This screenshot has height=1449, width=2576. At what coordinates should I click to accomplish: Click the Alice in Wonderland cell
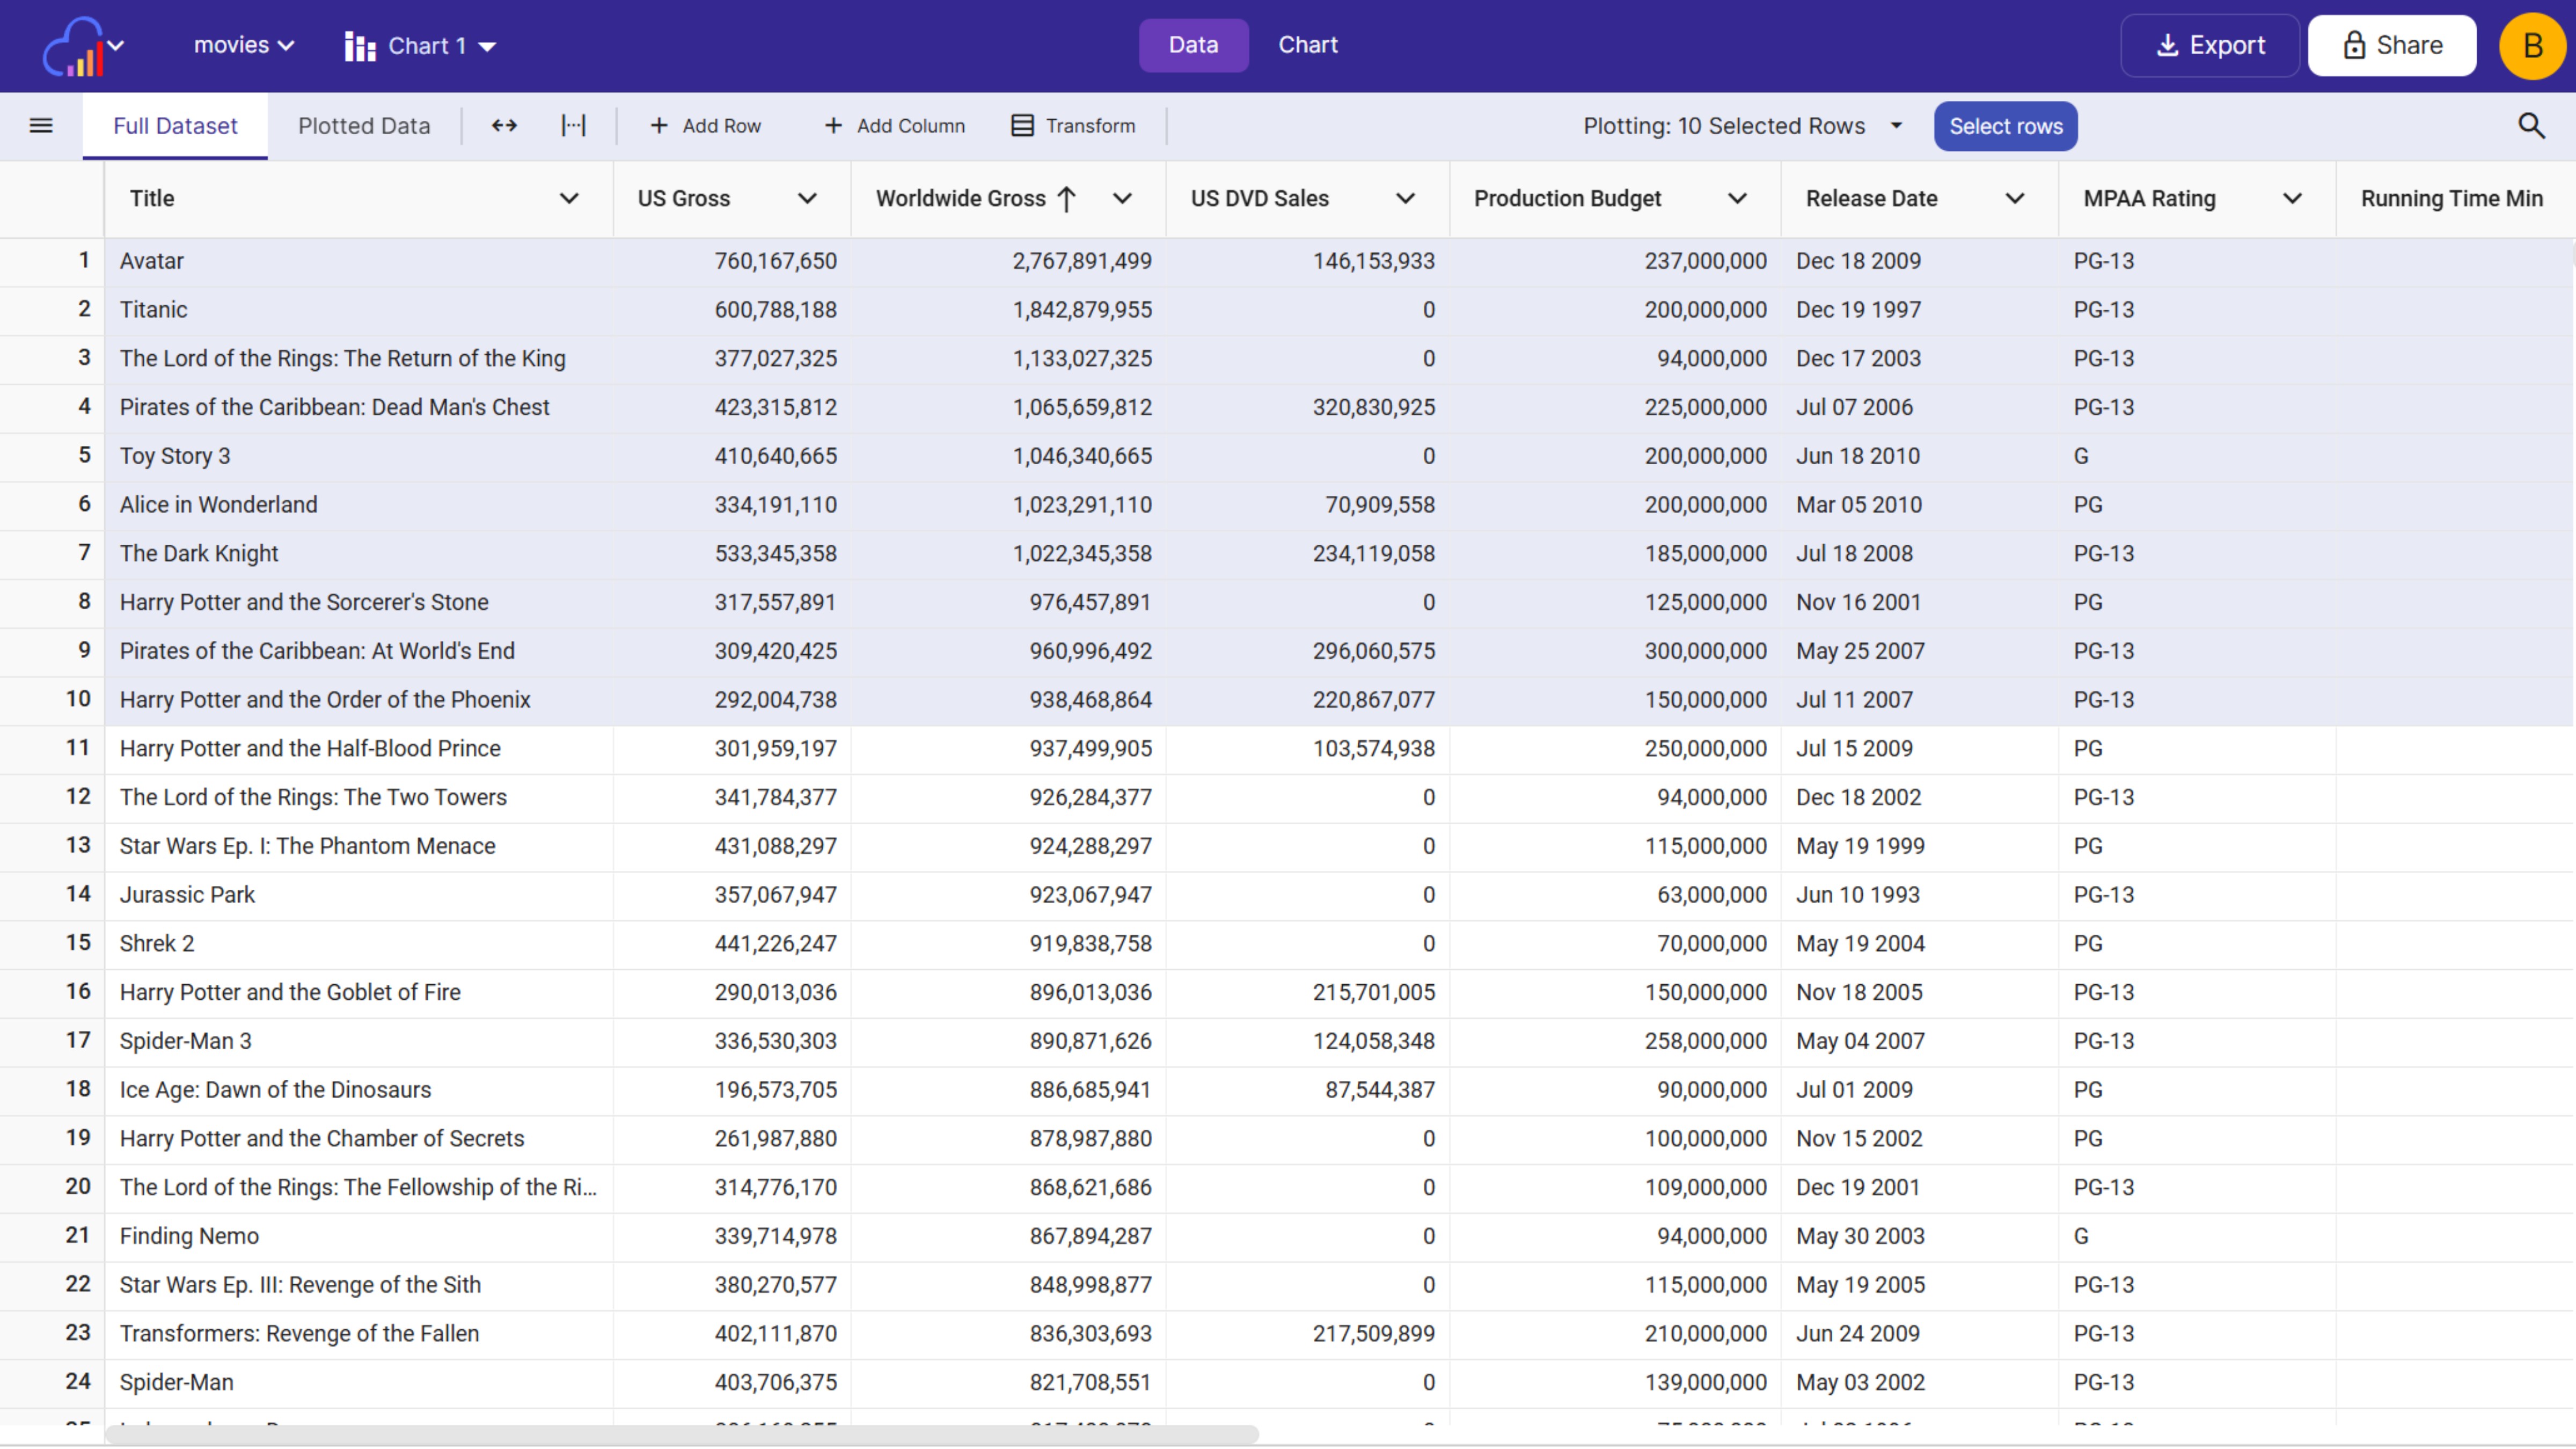coord(358,505)
